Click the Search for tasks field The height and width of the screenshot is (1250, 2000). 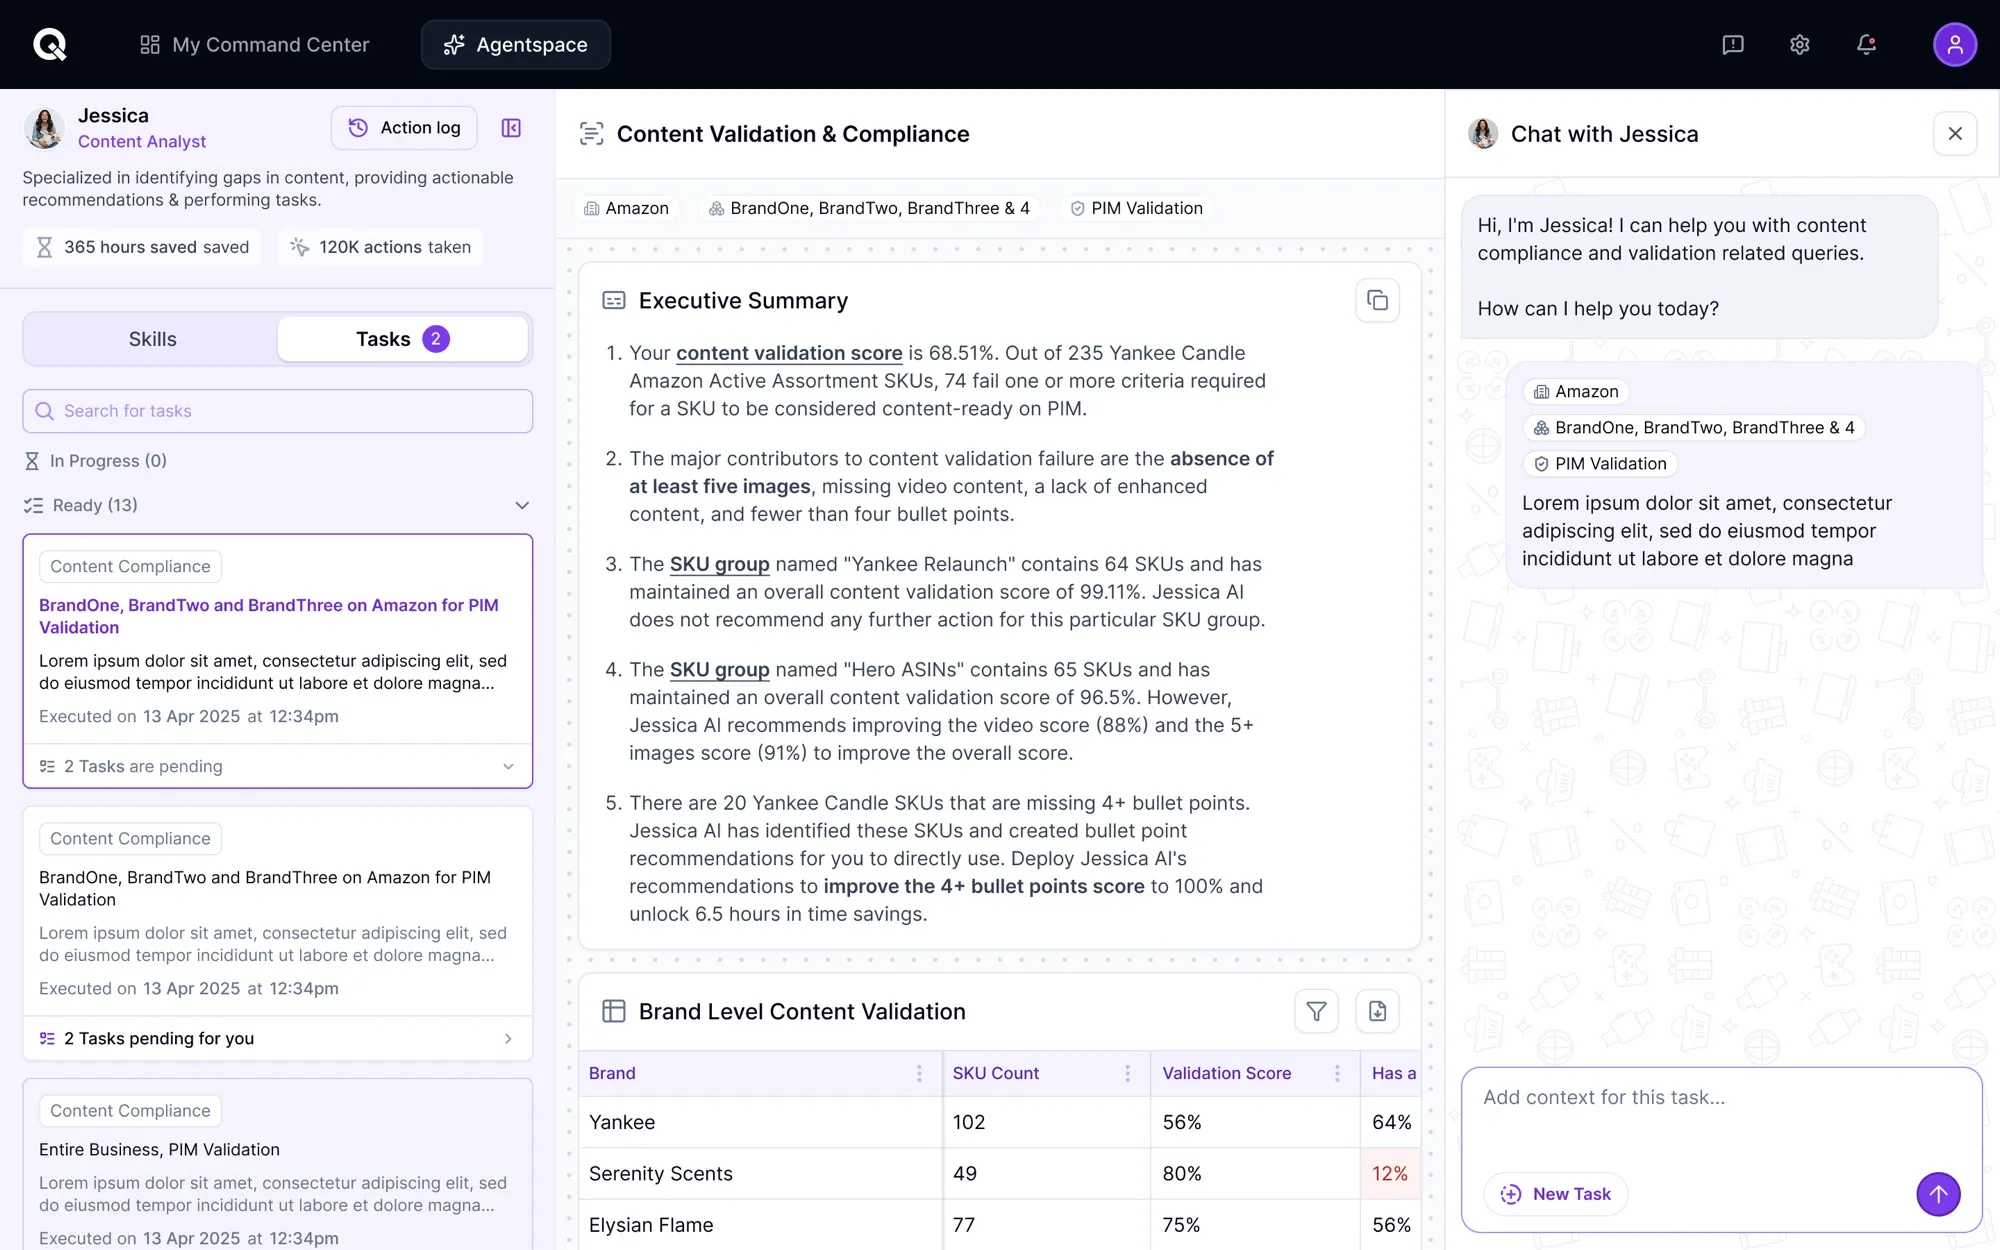coord(278,411)
